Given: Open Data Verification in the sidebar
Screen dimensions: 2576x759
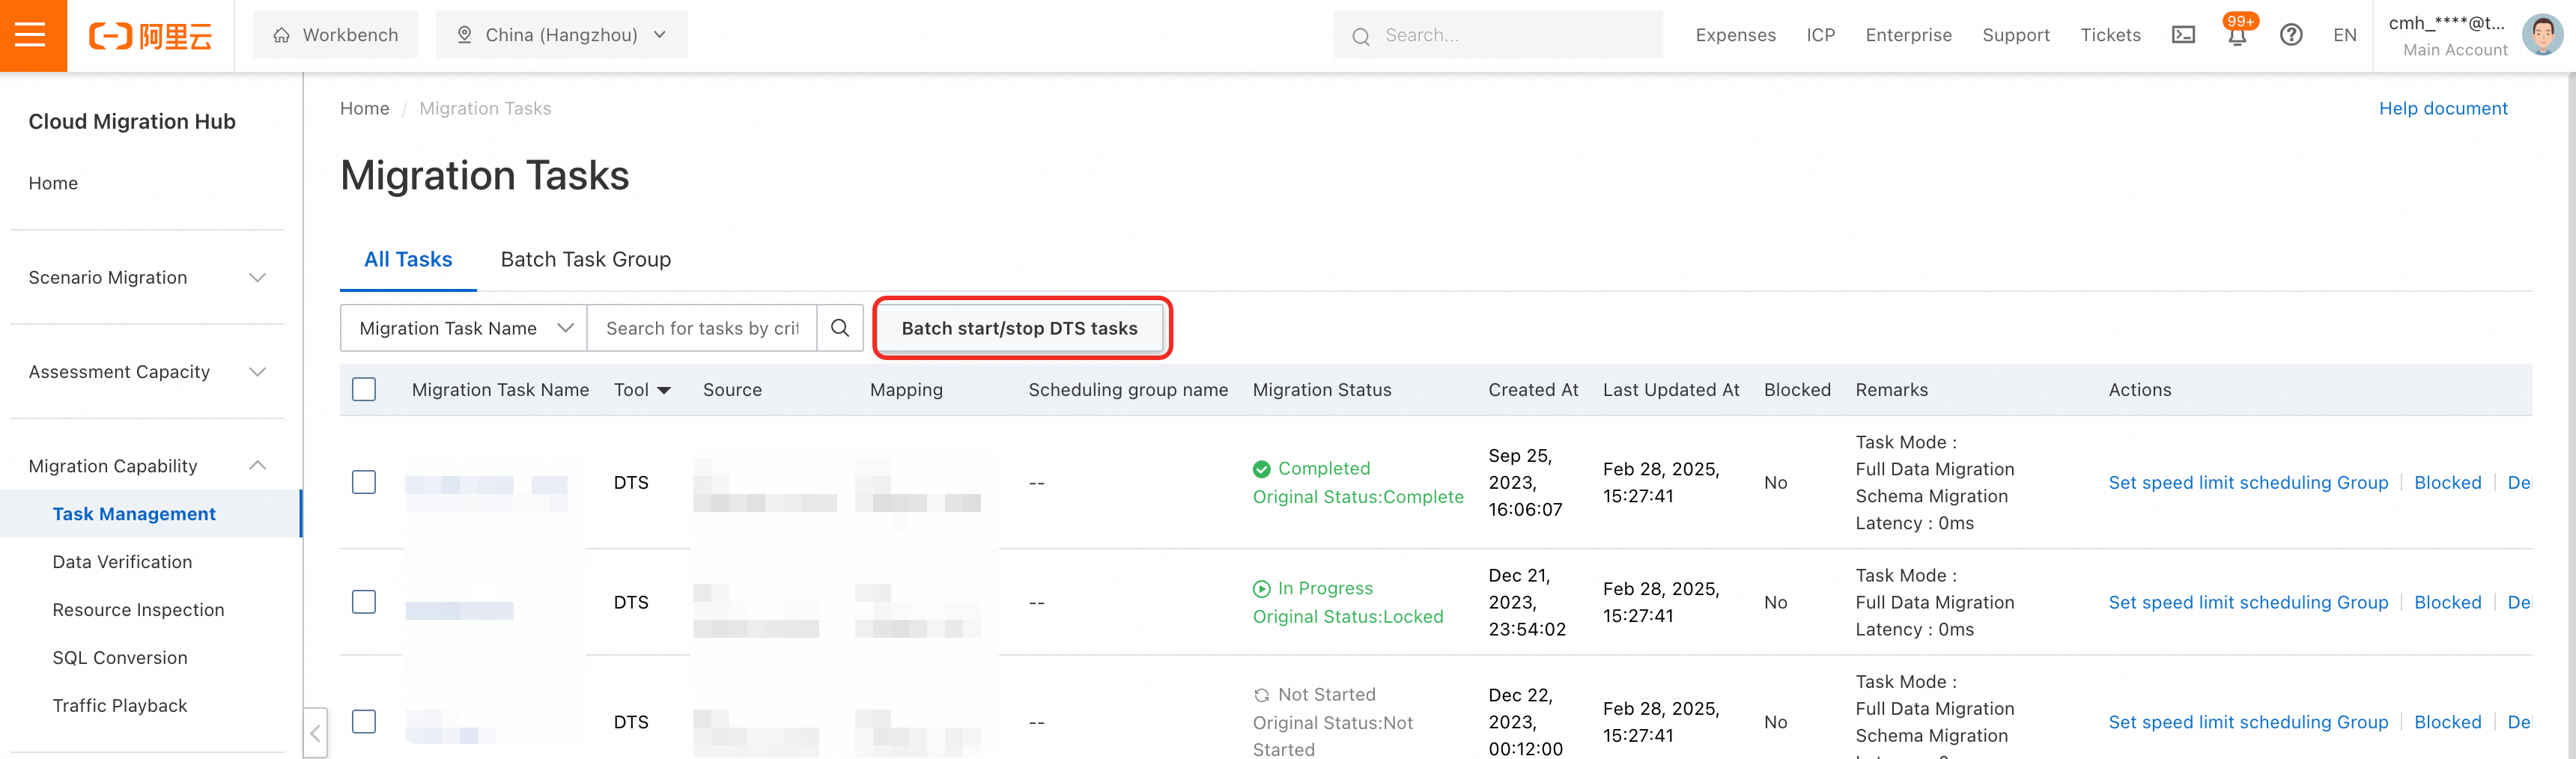Looking at the screenshot, I should 122,561.
